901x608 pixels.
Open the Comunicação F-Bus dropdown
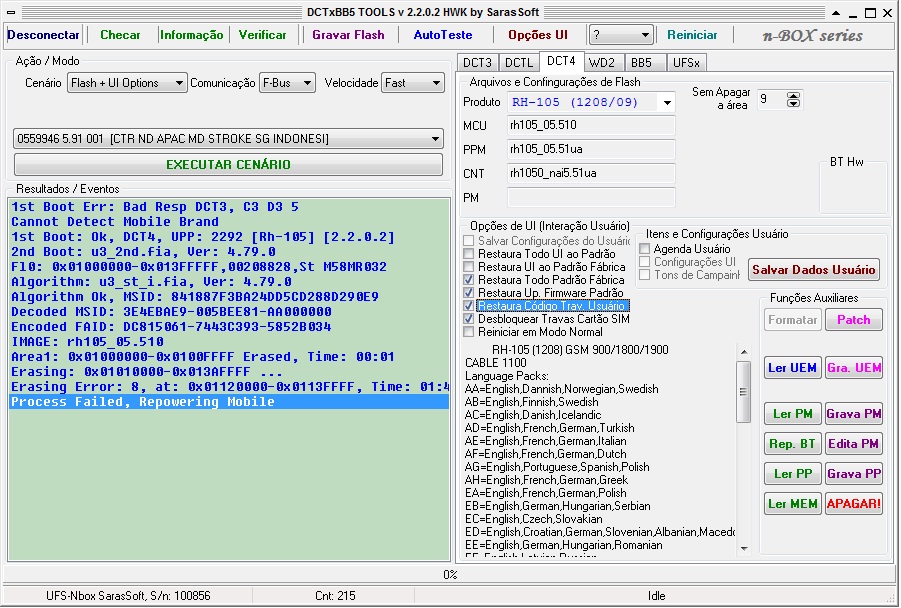click(287, 83)
